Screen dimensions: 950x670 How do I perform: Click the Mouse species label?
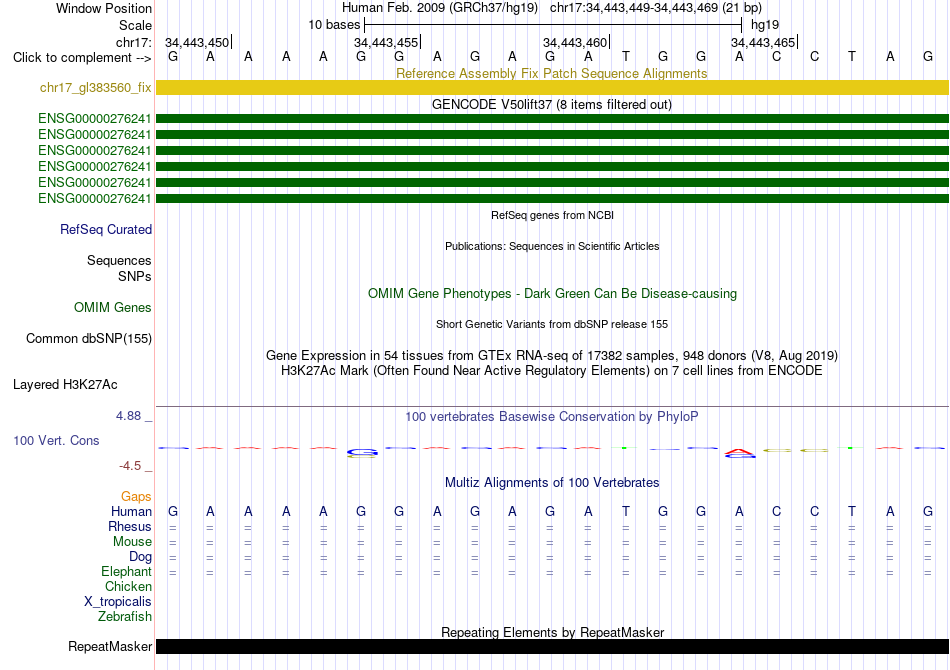click(x=132, y=542)
